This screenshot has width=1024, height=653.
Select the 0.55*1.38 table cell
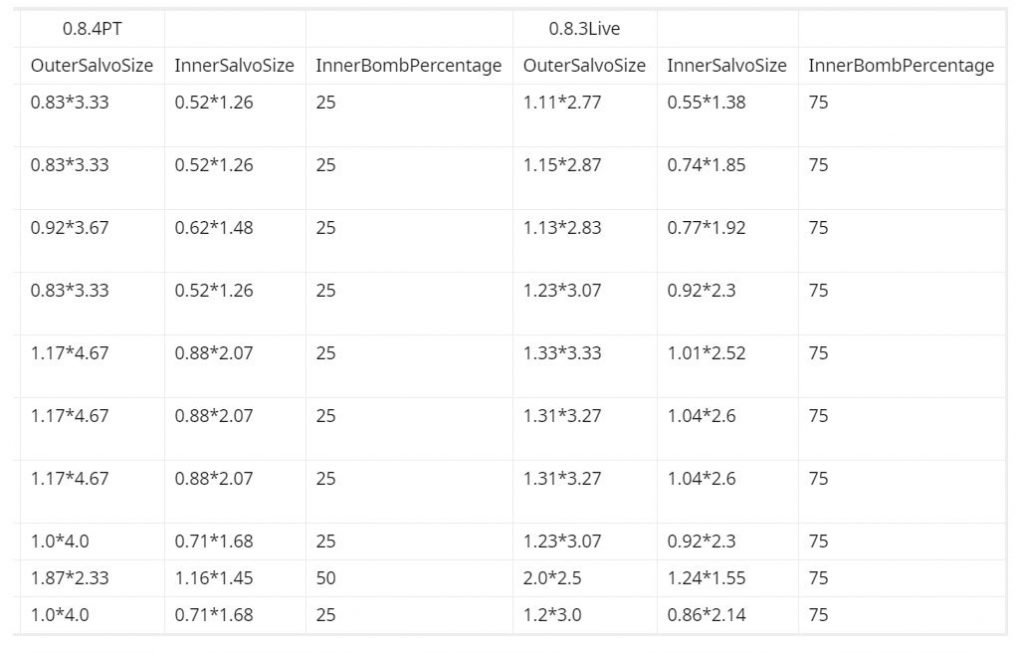pyautogui.click(x=706, y=103)
